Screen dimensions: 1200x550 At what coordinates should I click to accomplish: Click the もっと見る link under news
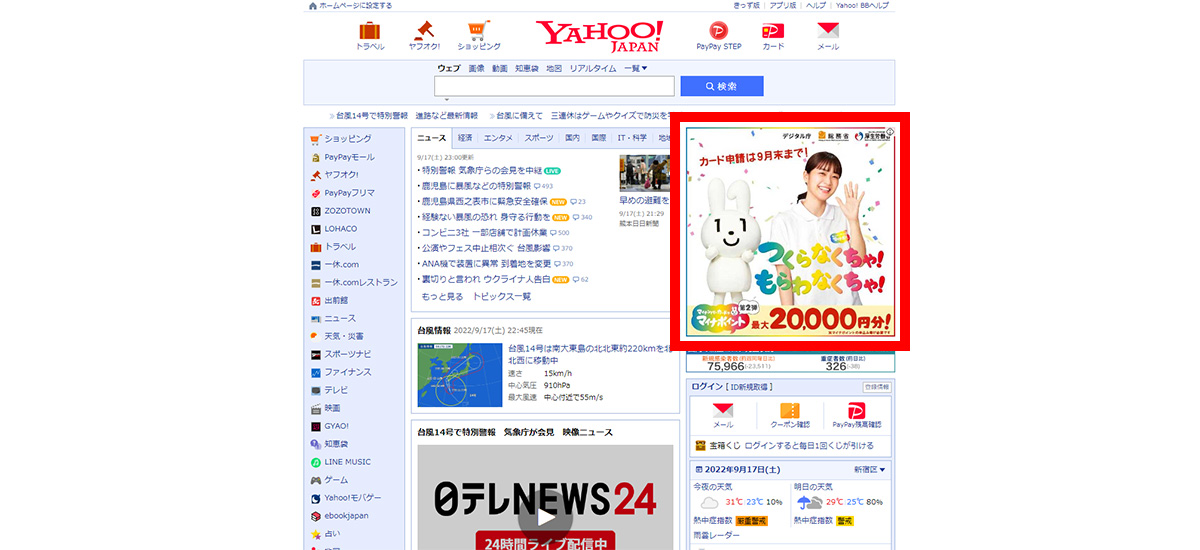tap(442, 297)
